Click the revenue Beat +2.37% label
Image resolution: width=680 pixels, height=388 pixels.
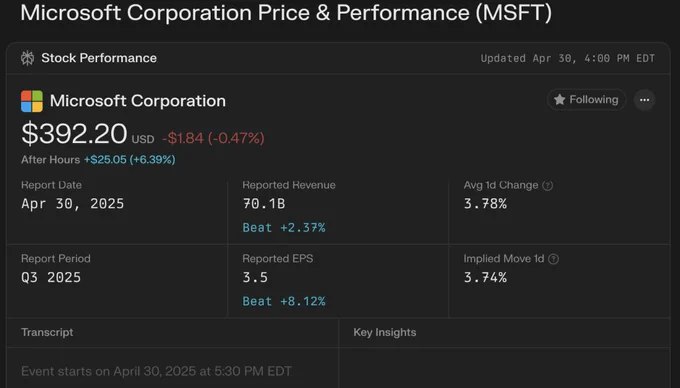(284, 228)
